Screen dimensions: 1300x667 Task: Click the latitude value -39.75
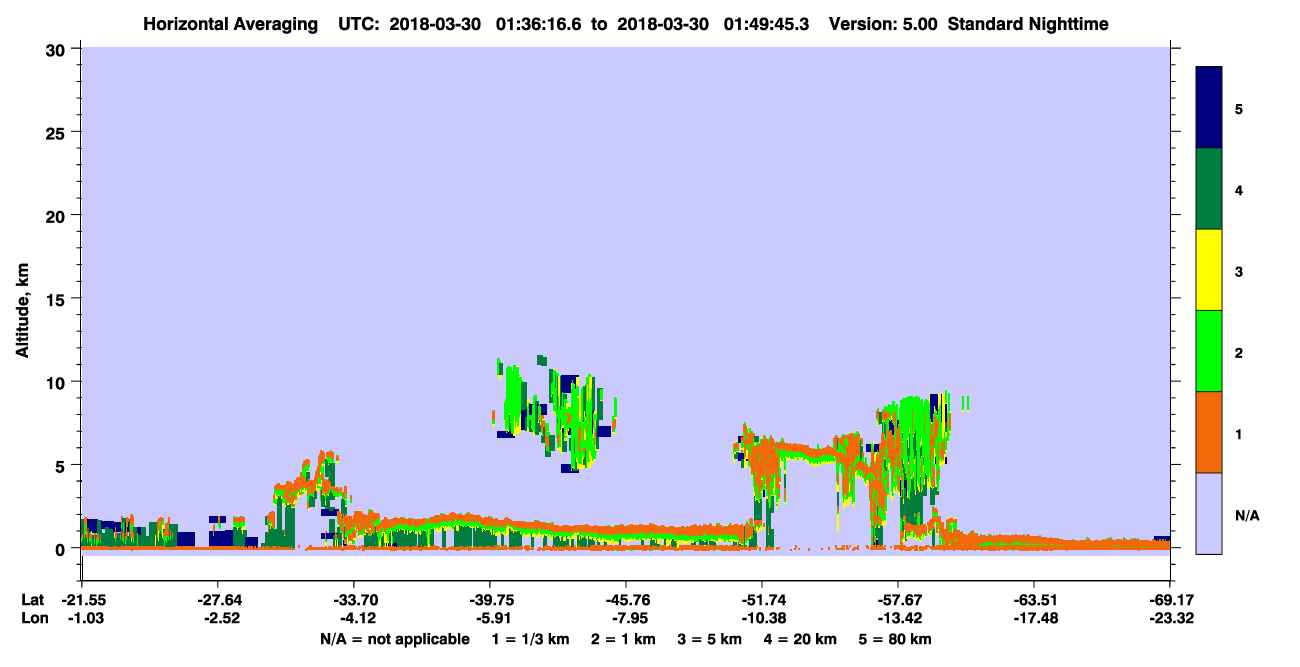[490, 600]
